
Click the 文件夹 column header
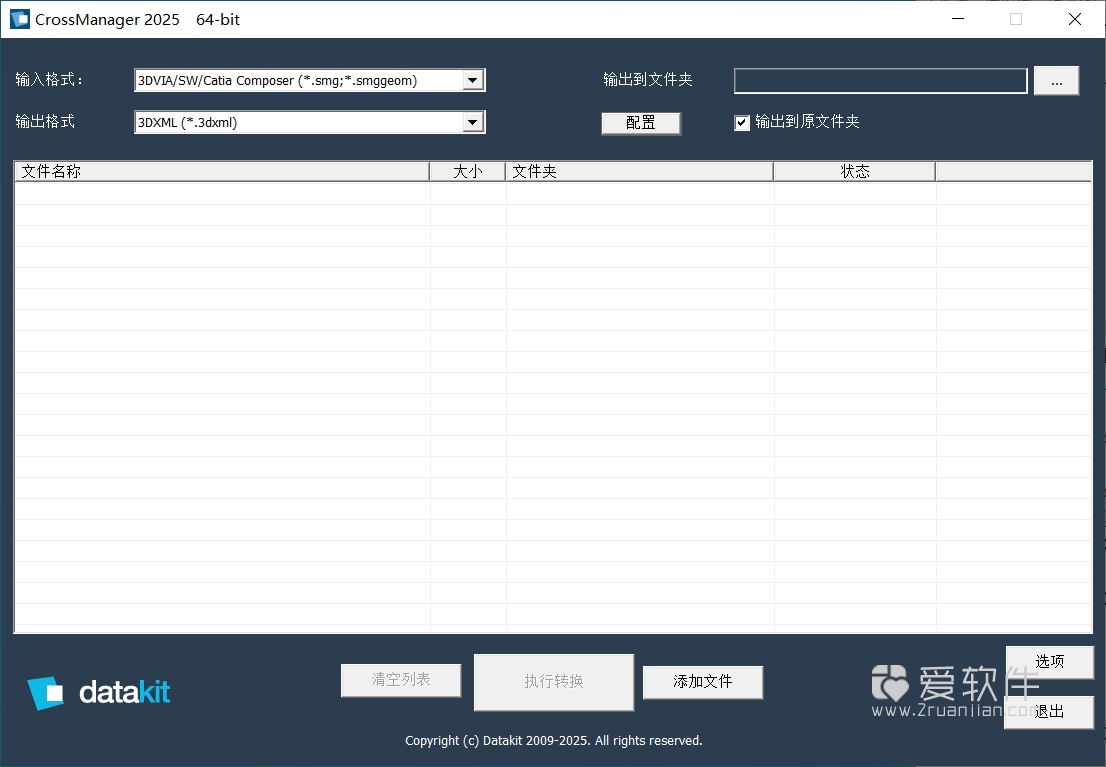[x=533, y=171]
